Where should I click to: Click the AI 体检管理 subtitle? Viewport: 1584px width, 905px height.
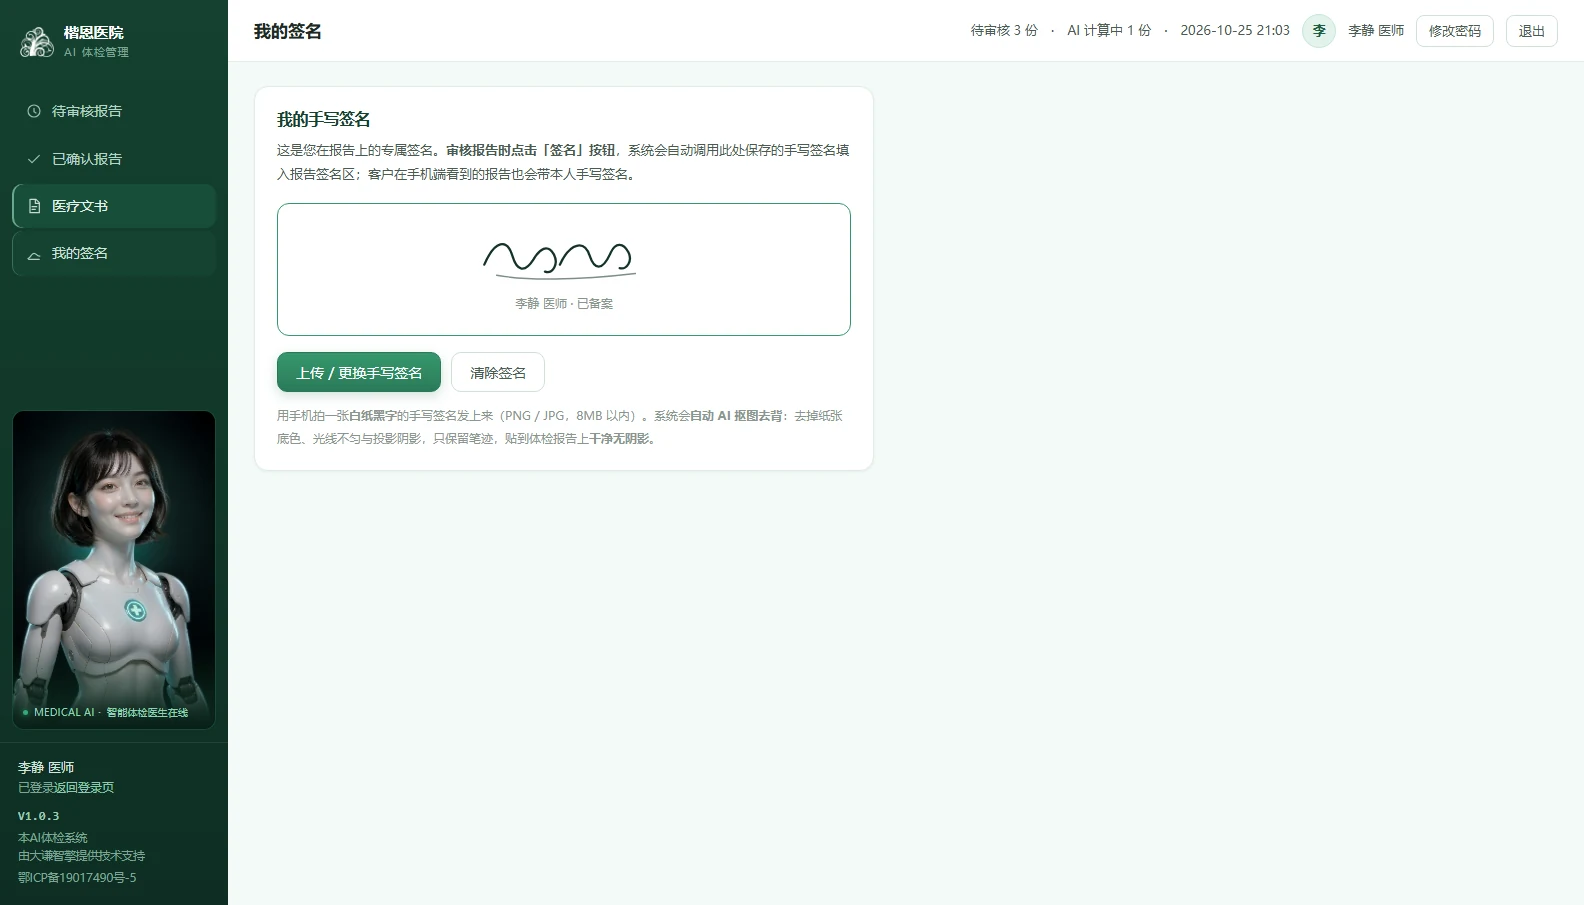pyautogui.click(x=96, y=52)
